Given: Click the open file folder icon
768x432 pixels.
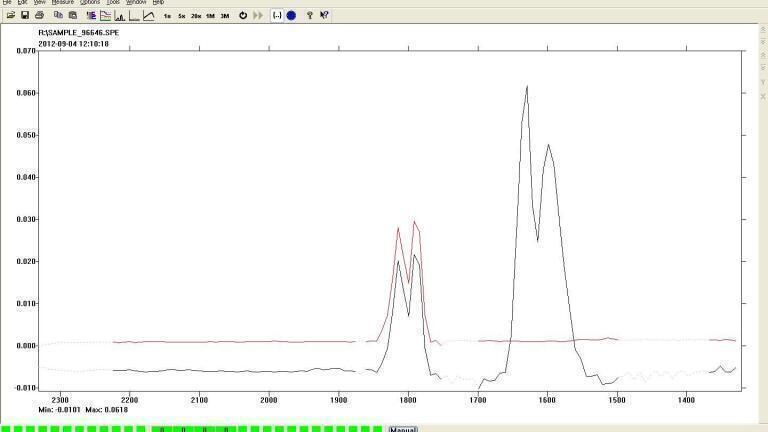Looking at the screenshot, I should click(x=11, y=16).
